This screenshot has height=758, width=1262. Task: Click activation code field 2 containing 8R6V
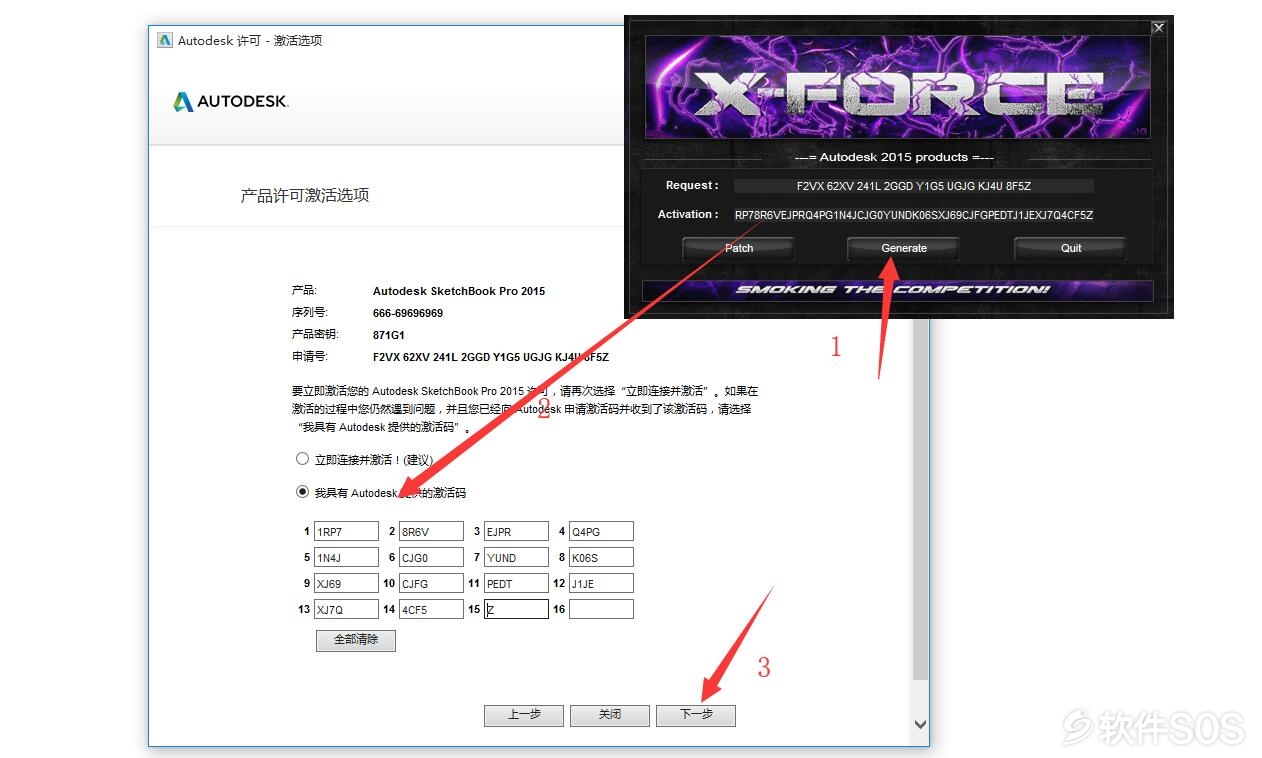pyautogui.click(x=431, y=531)
